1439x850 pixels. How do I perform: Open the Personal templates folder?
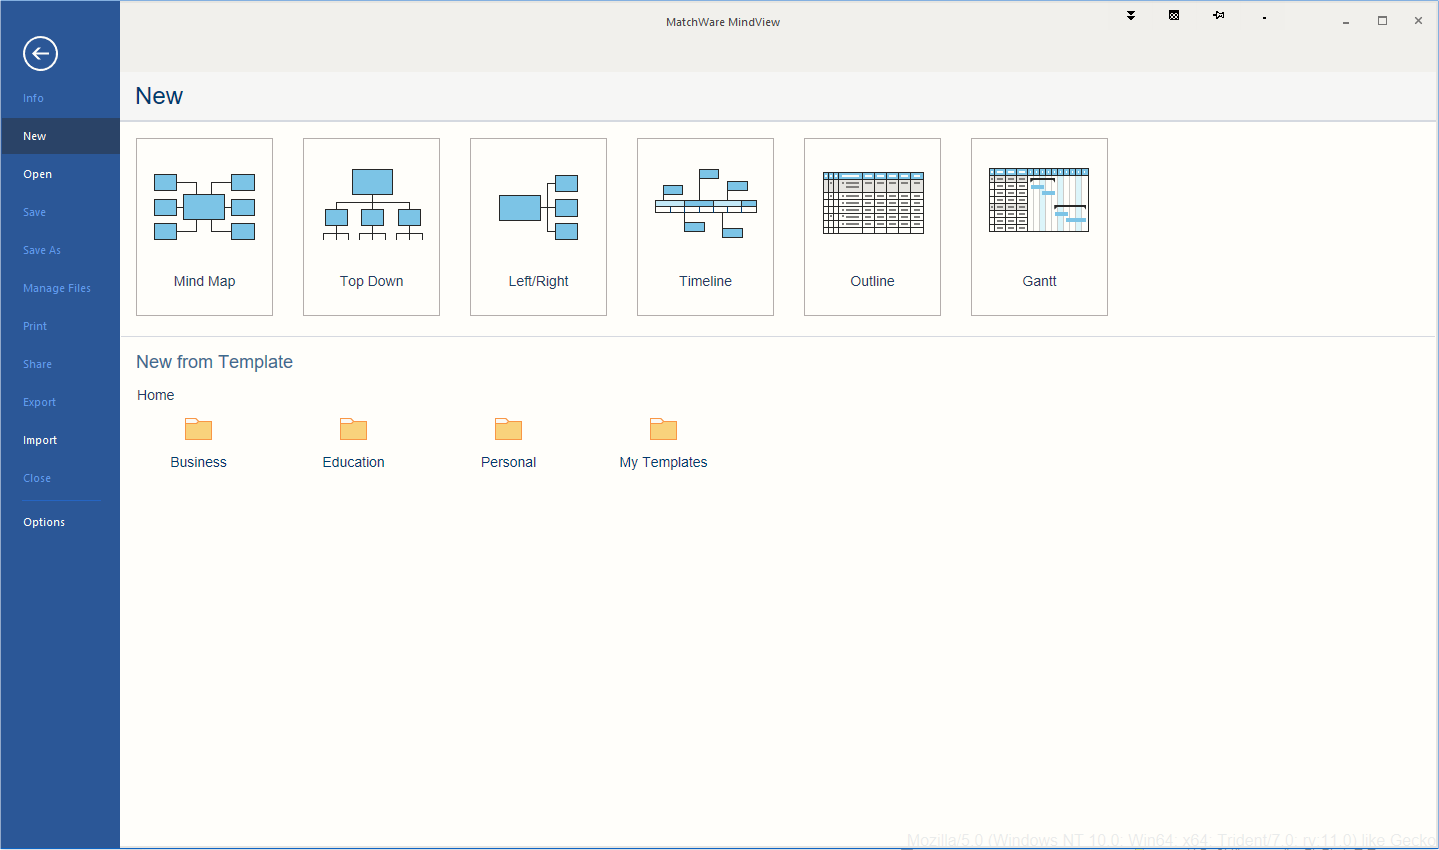click(x=508, y=443)
